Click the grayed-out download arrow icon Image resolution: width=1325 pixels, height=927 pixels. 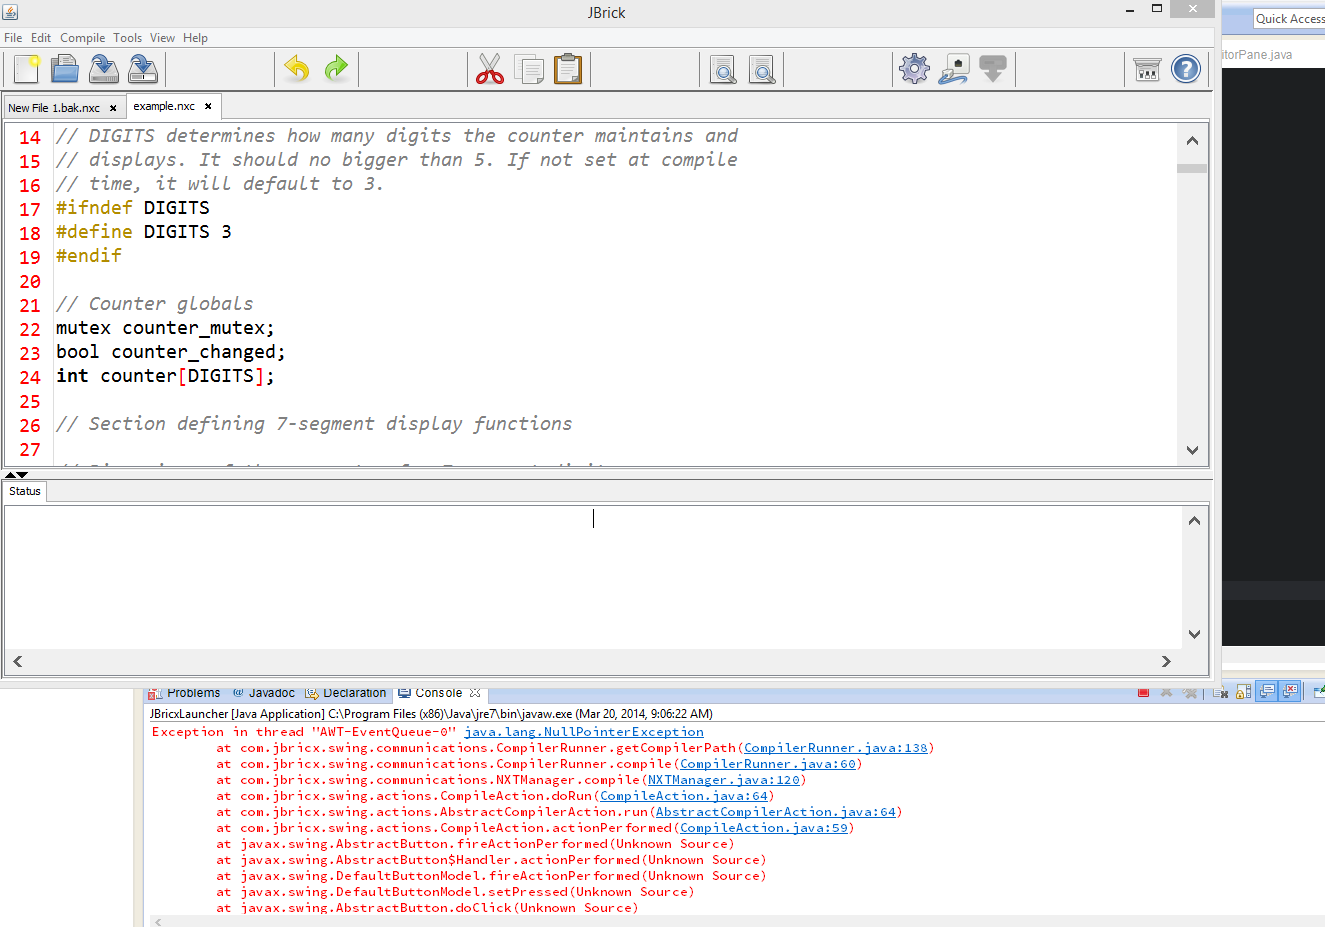pos(993,69)
